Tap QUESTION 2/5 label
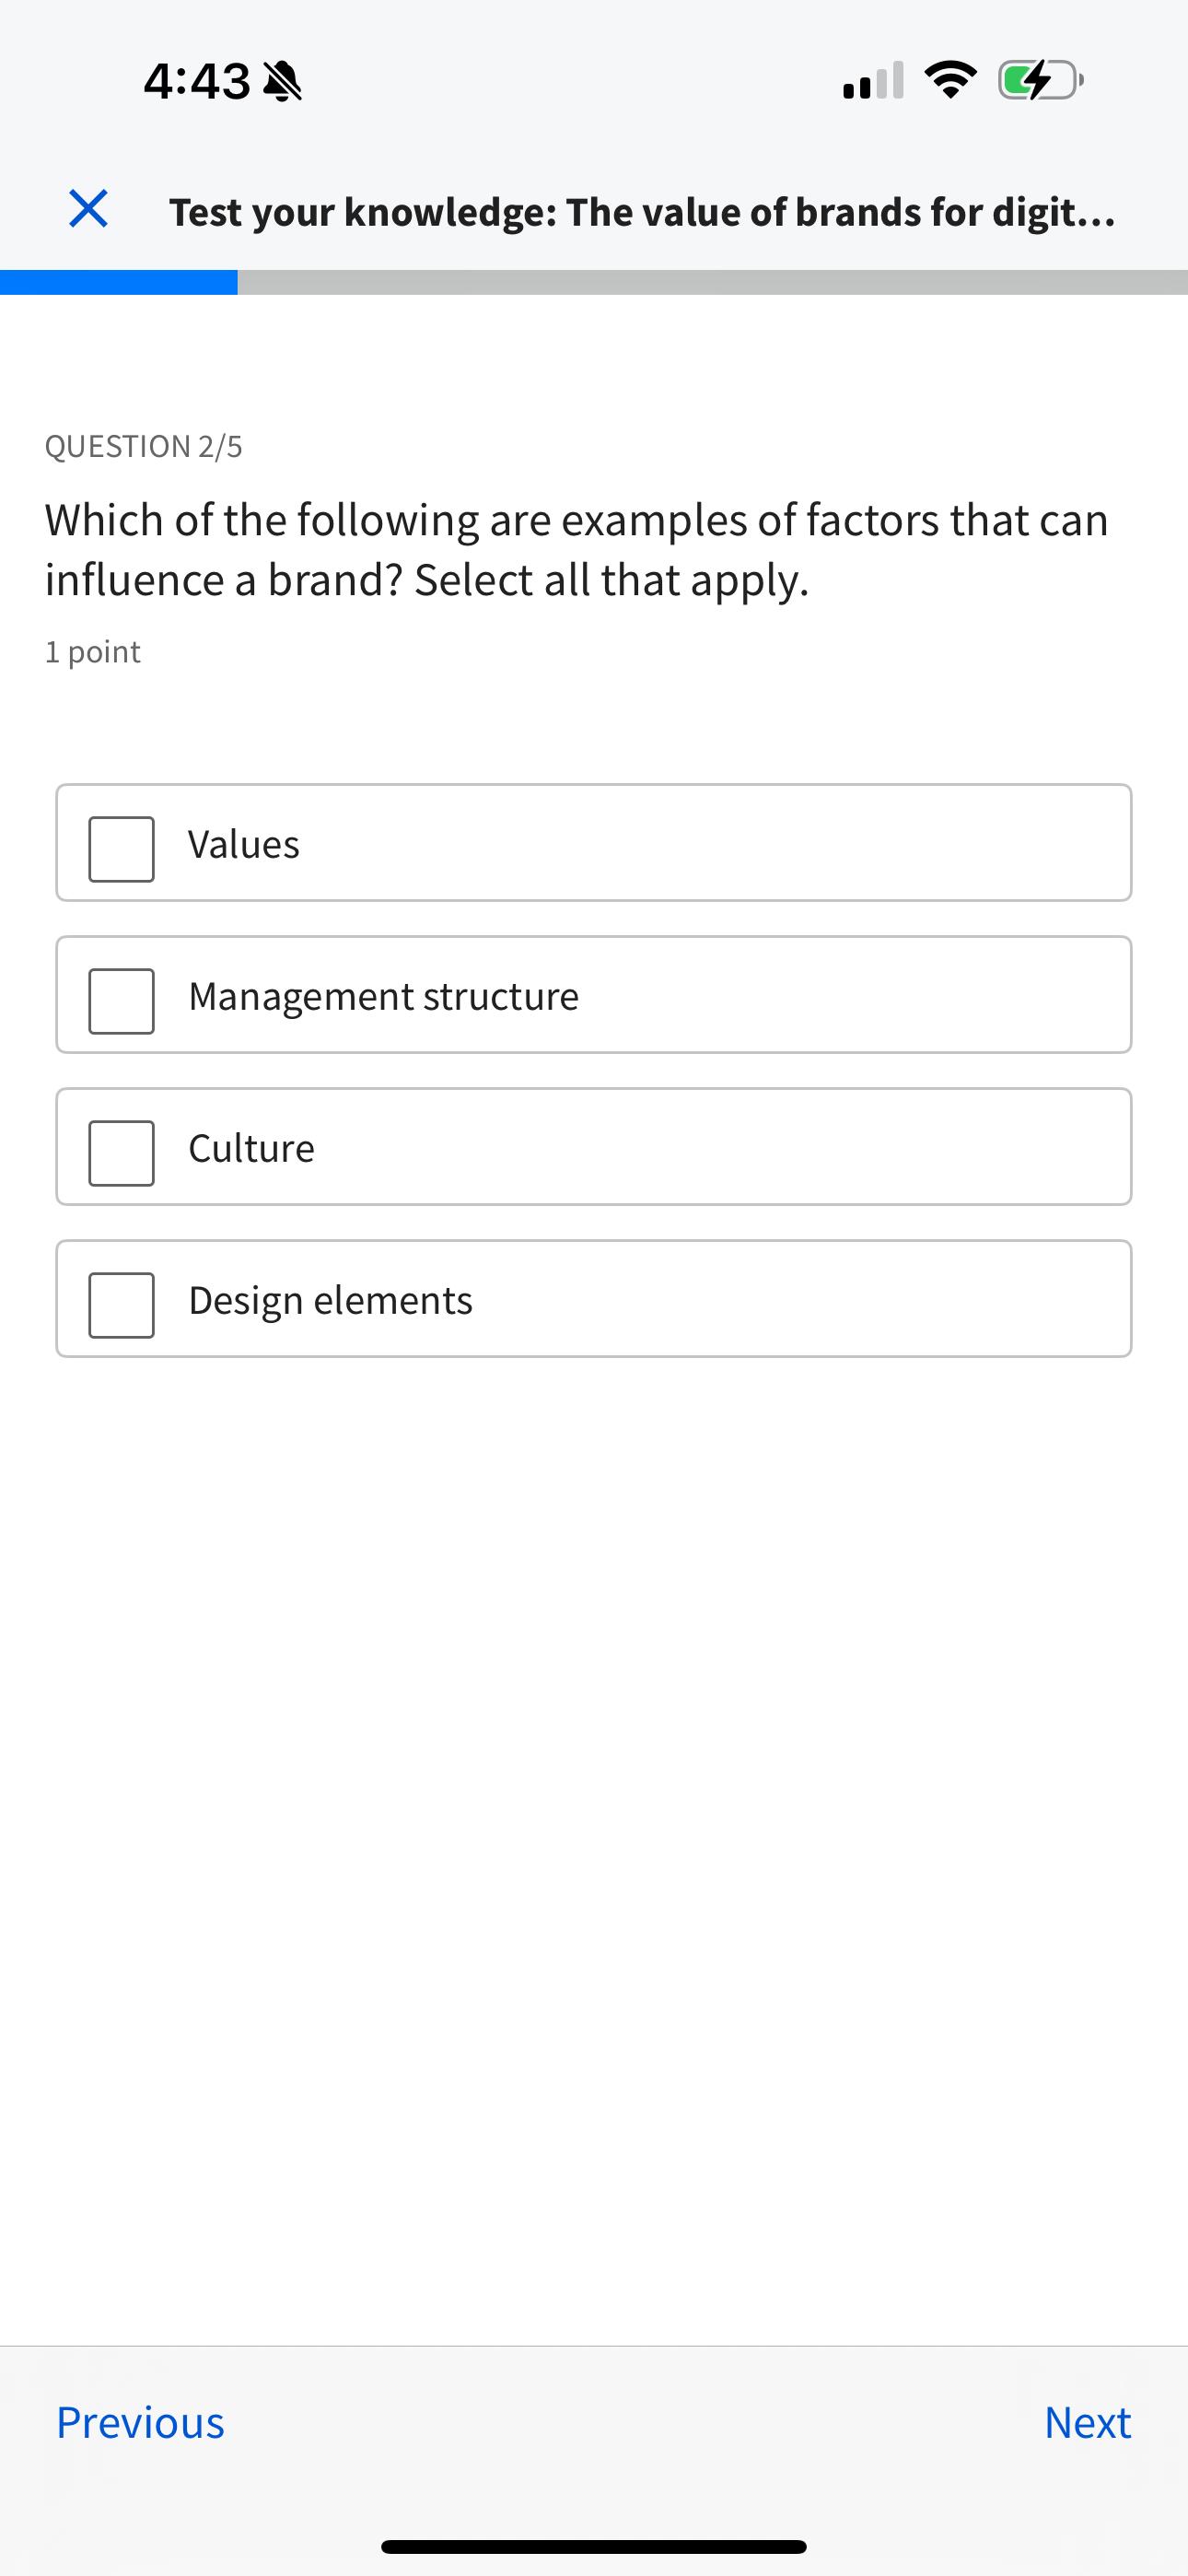This screenshot has height=2576, width=1188. 144,445
